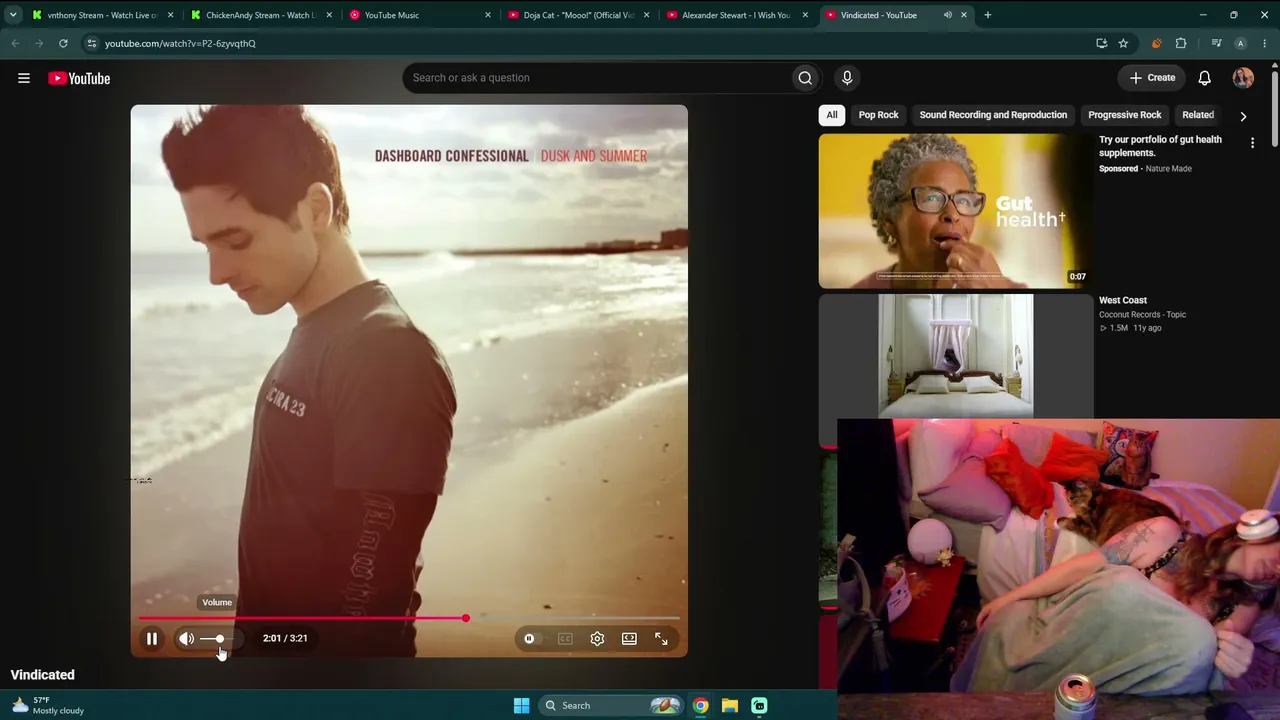
Task: Click the browser address bar URL
Action: (180, 43)
